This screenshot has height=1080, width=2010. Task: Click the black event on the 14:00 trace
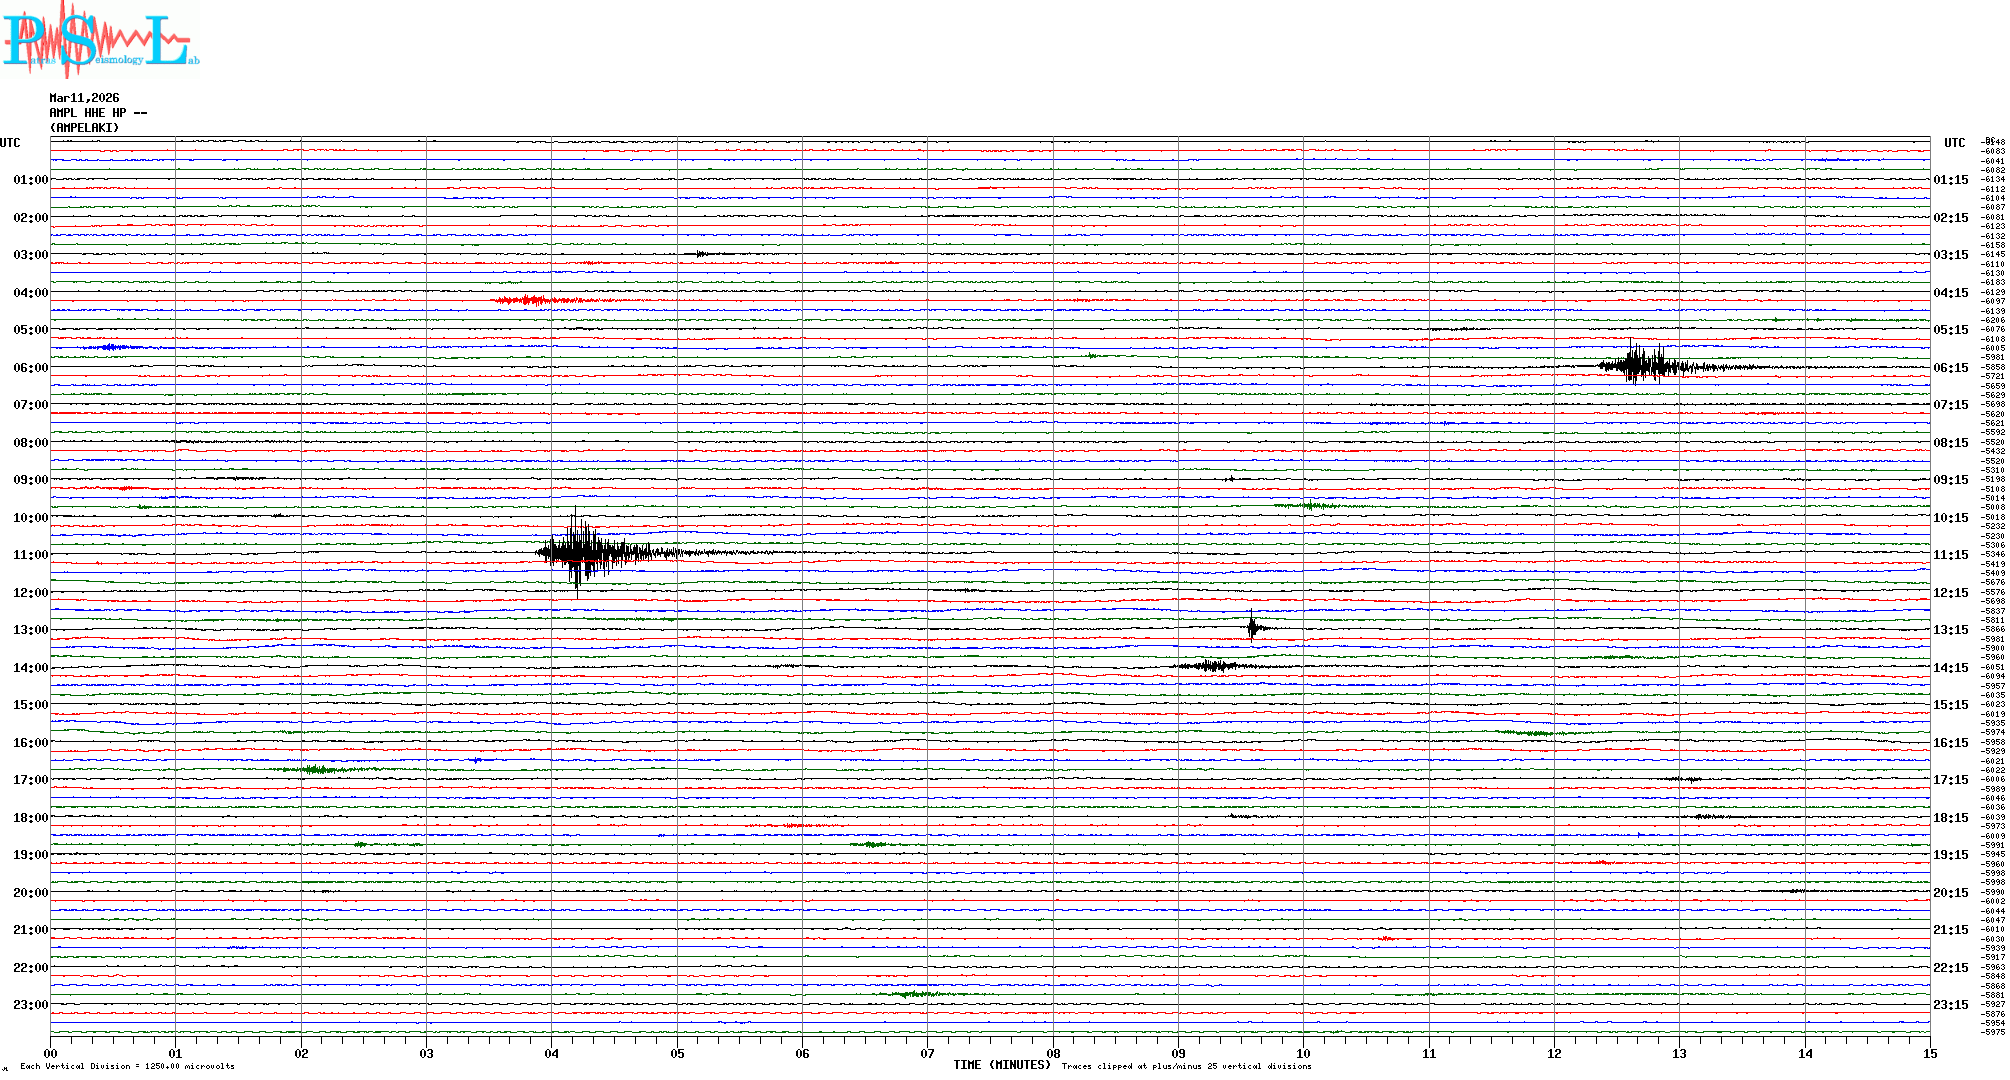click(1215, 665)
